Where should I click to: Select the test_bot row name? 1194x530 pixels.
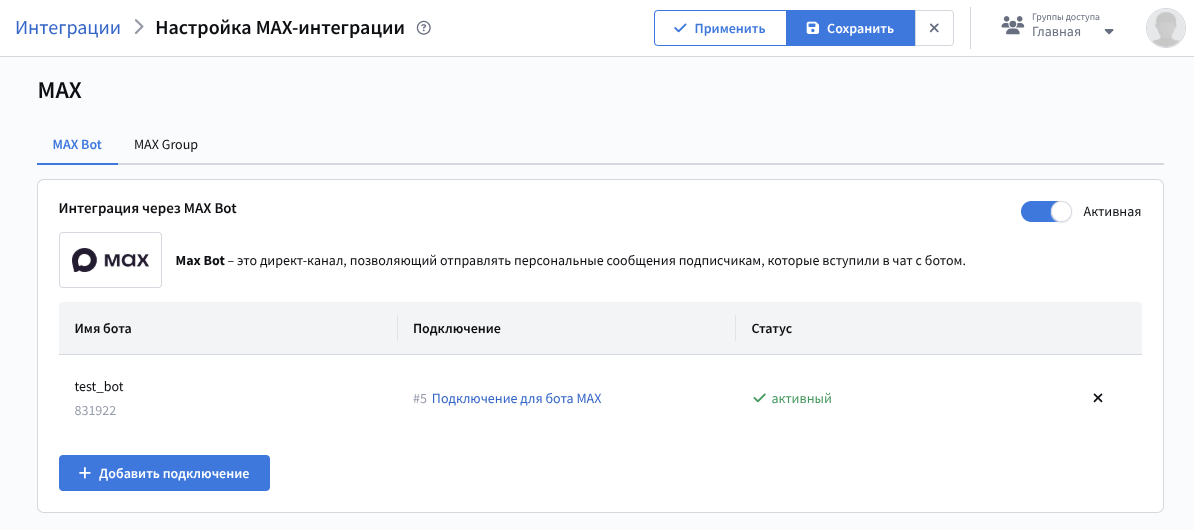pyautogui.click(x=99, y=386)
